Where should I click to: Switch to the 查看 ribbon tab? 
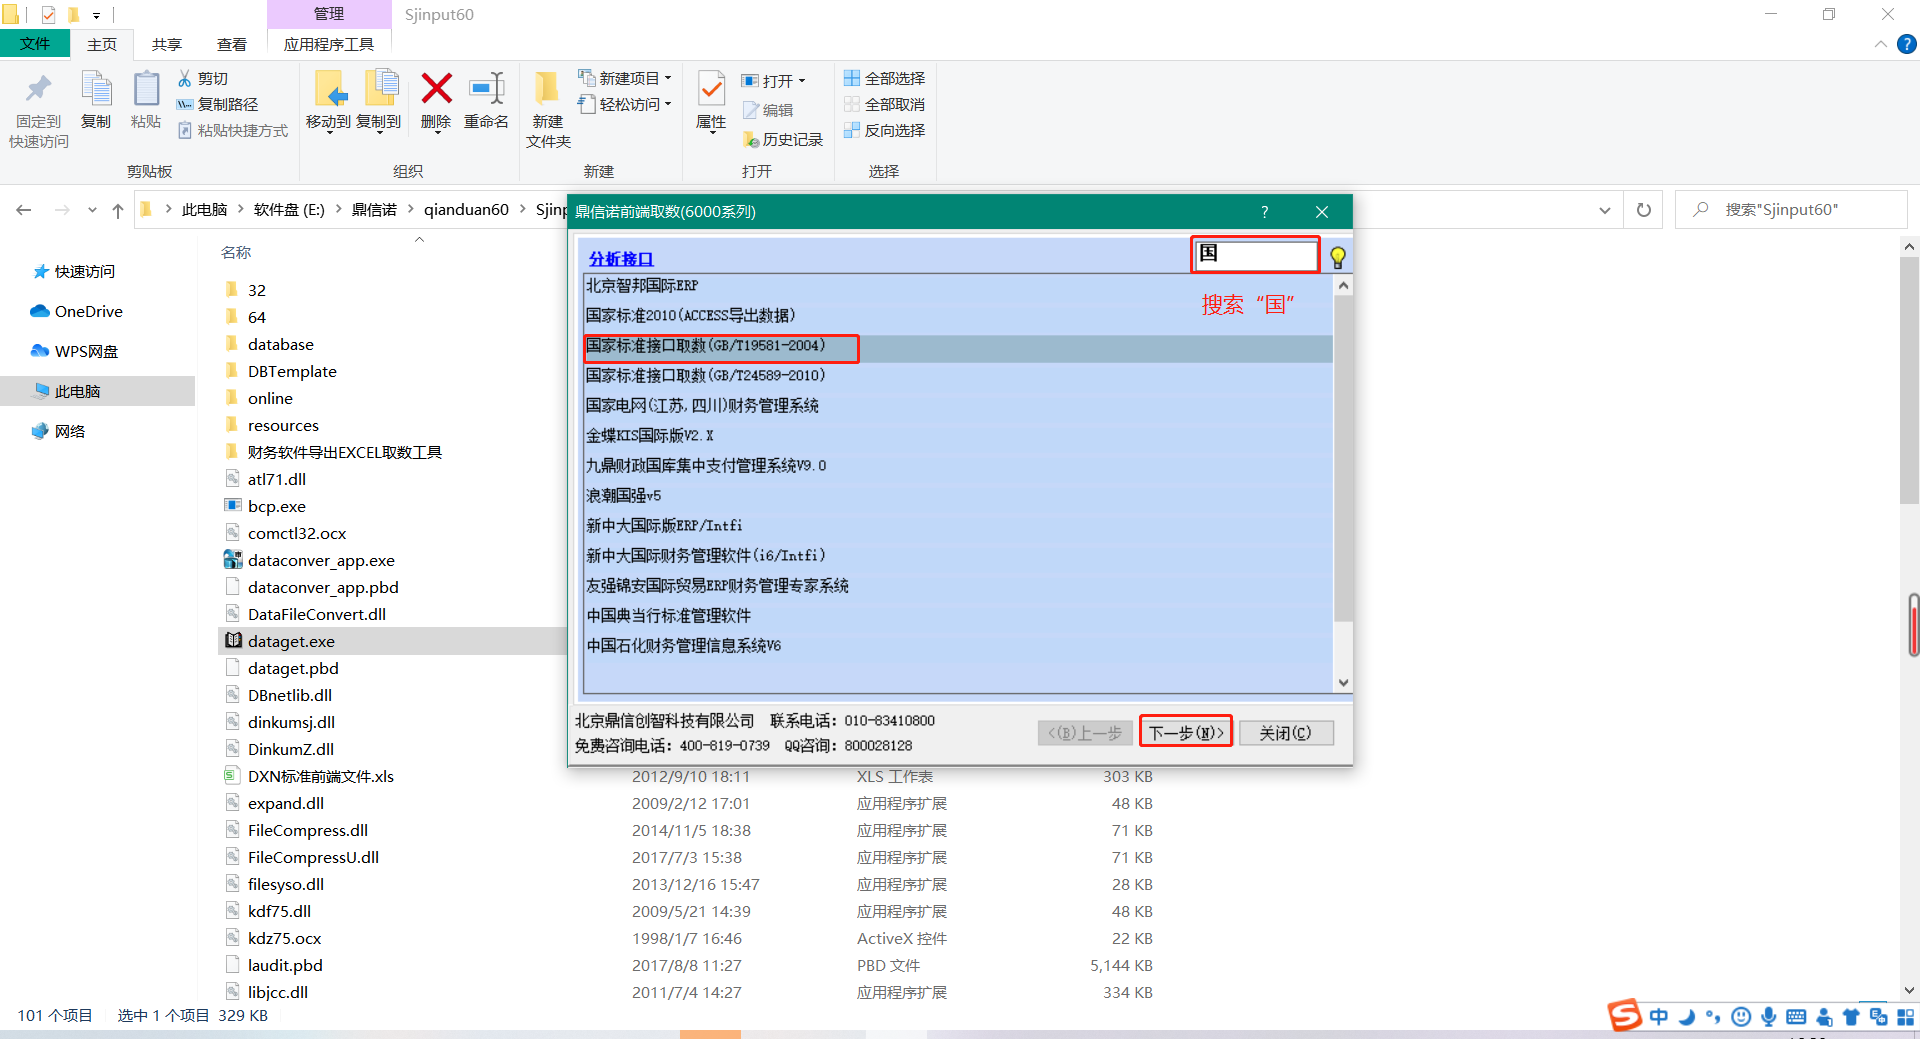click(232, 44)
